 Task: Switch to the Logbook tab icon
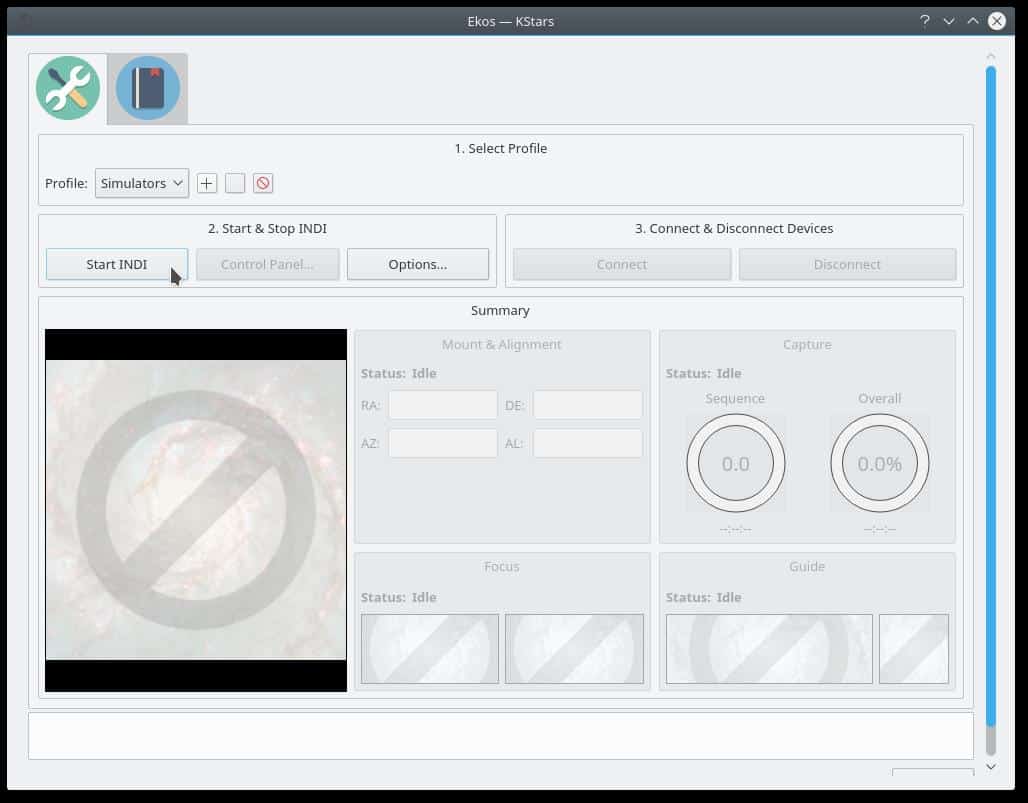point(148,88)
